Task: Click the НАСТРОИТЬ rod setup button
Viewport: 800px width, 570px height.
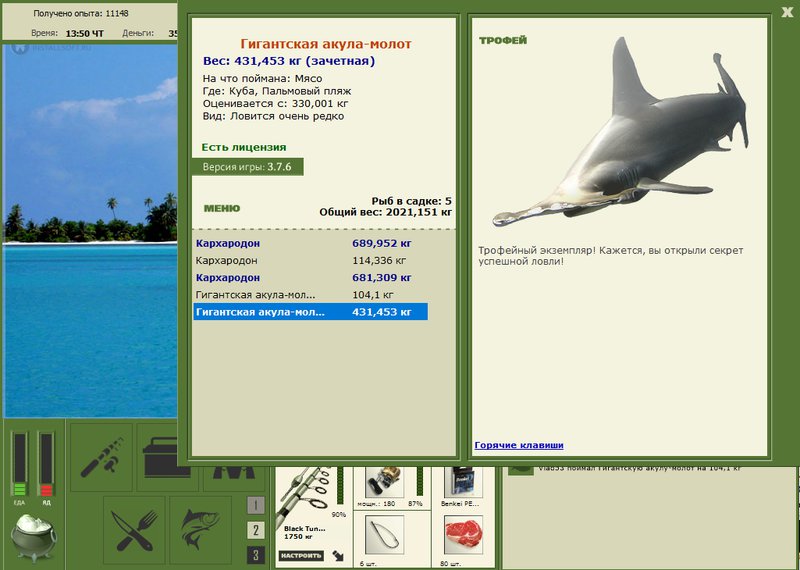Action: click(x=301, y=555)
